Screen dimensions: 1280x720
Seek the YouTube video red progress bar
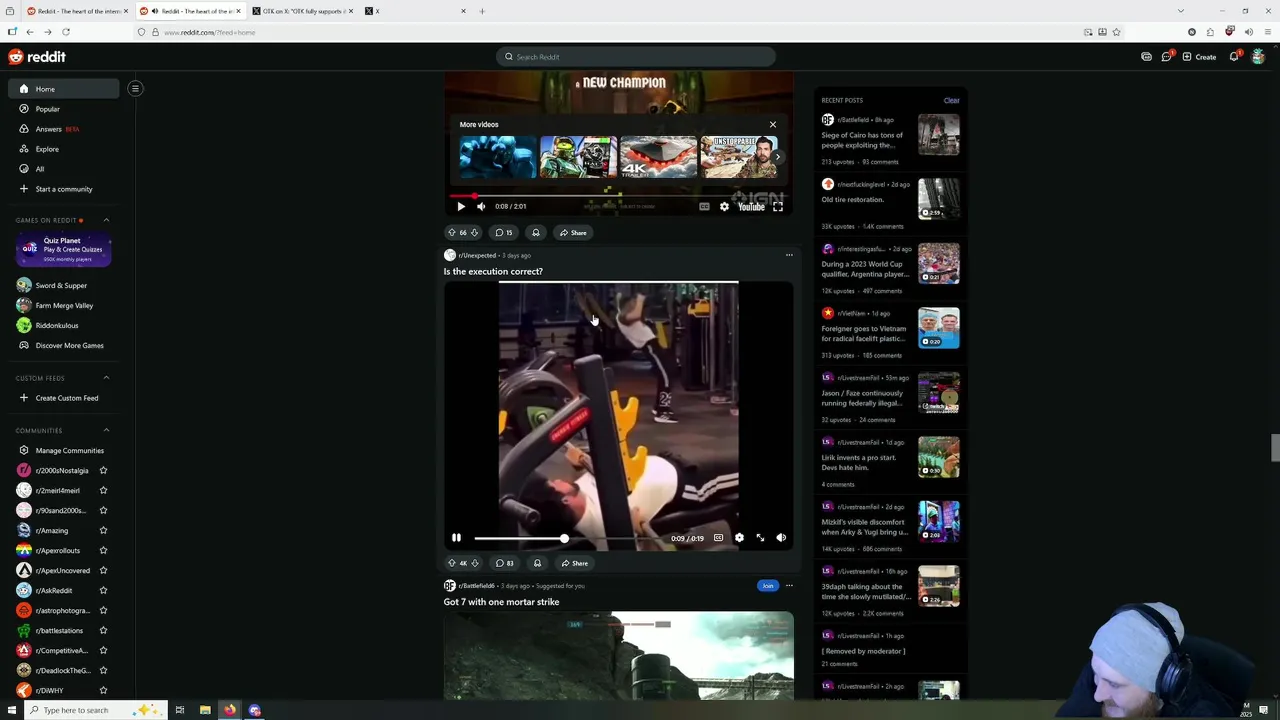618,196
